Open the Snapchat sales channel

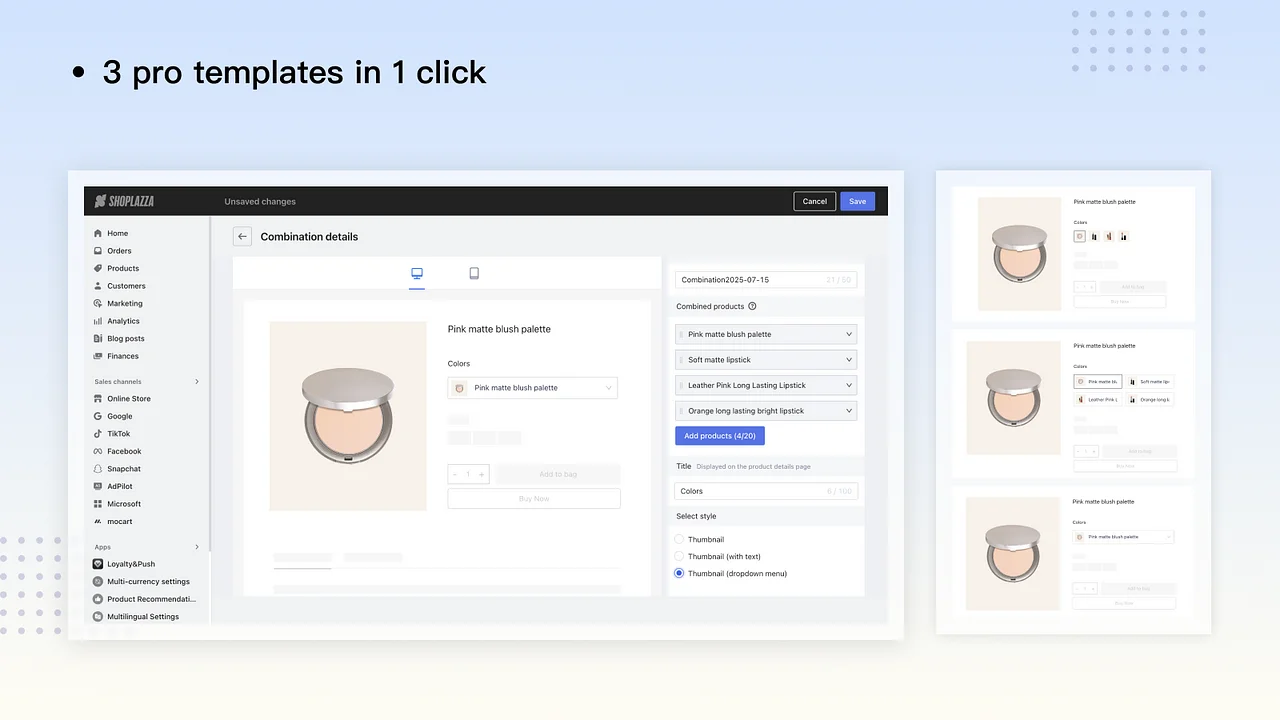click(123, 468)
